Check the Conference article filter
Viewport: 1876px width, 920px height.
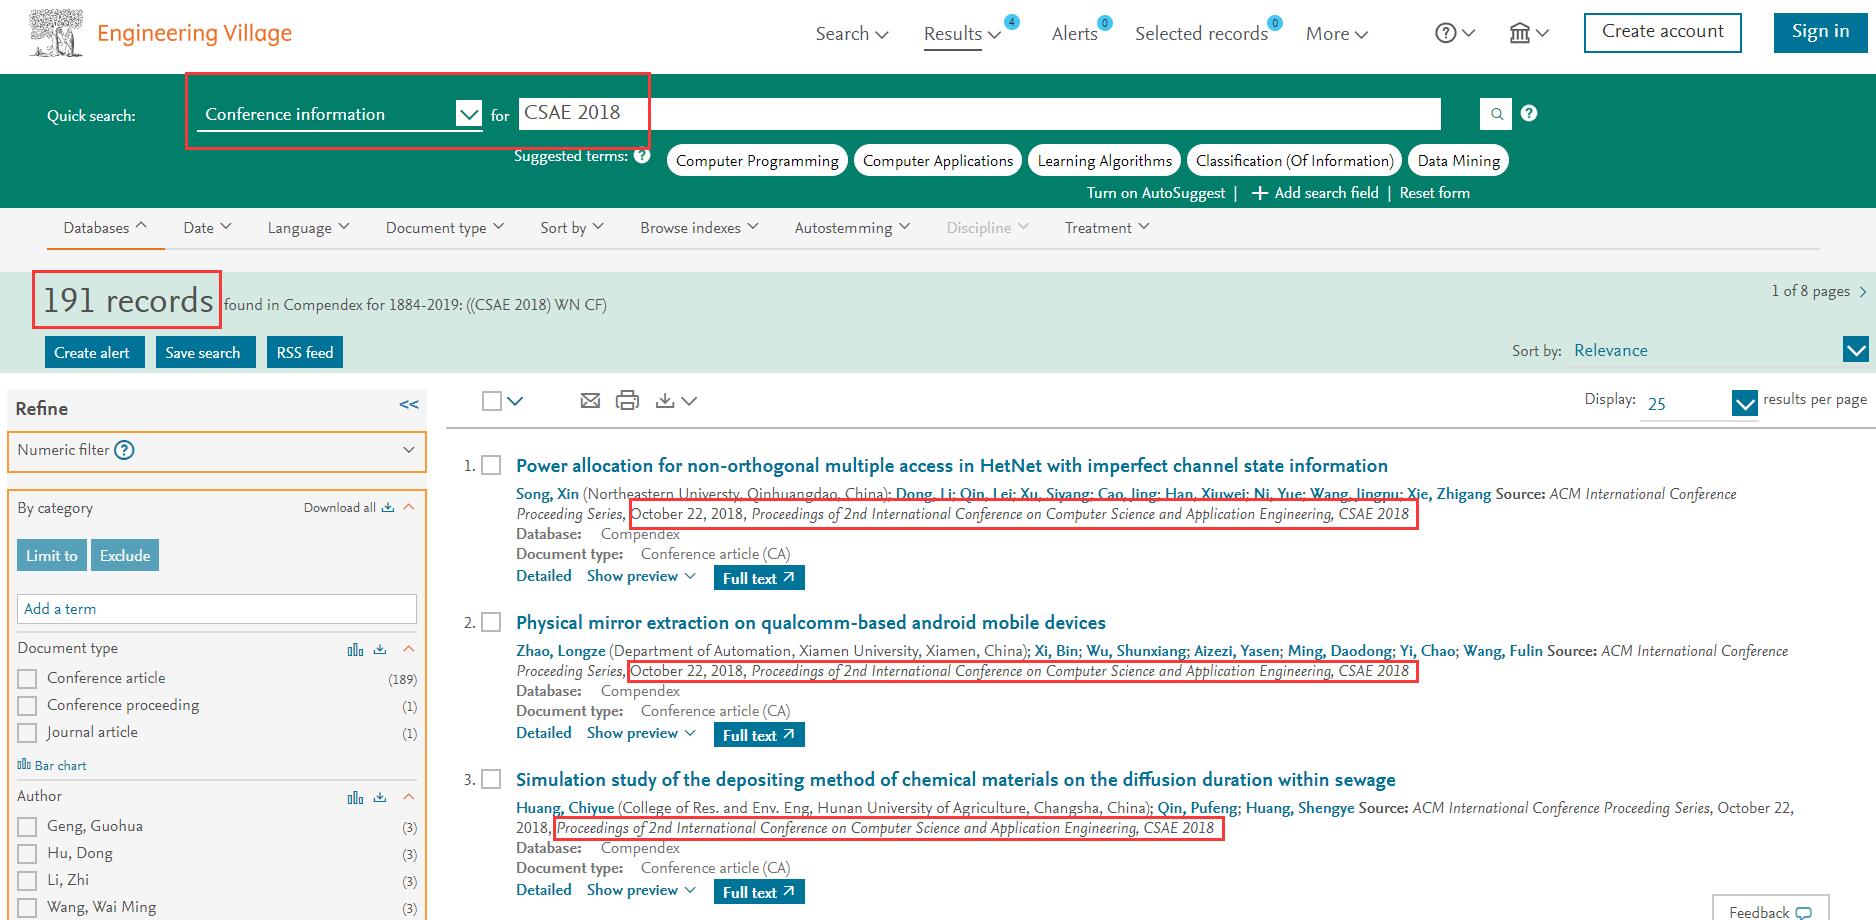pyautogui.click(x=28, y=679)
